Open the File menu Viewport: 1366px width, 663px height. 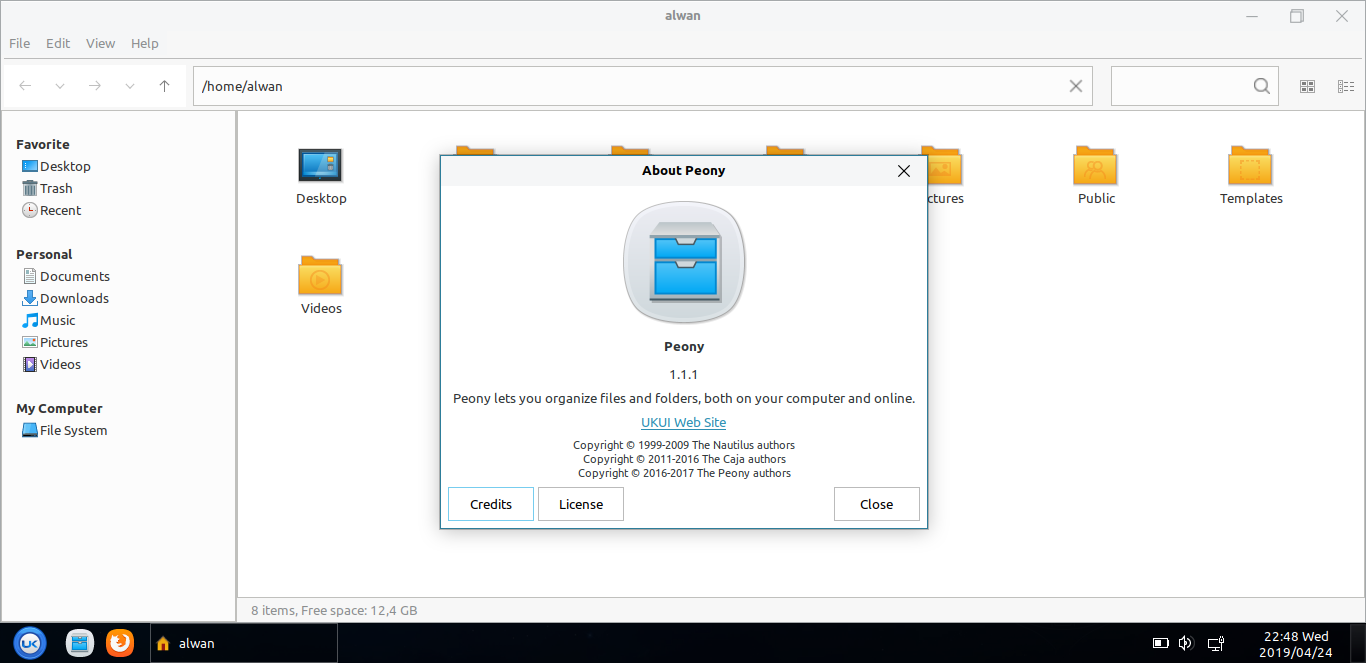click(19, 43)
